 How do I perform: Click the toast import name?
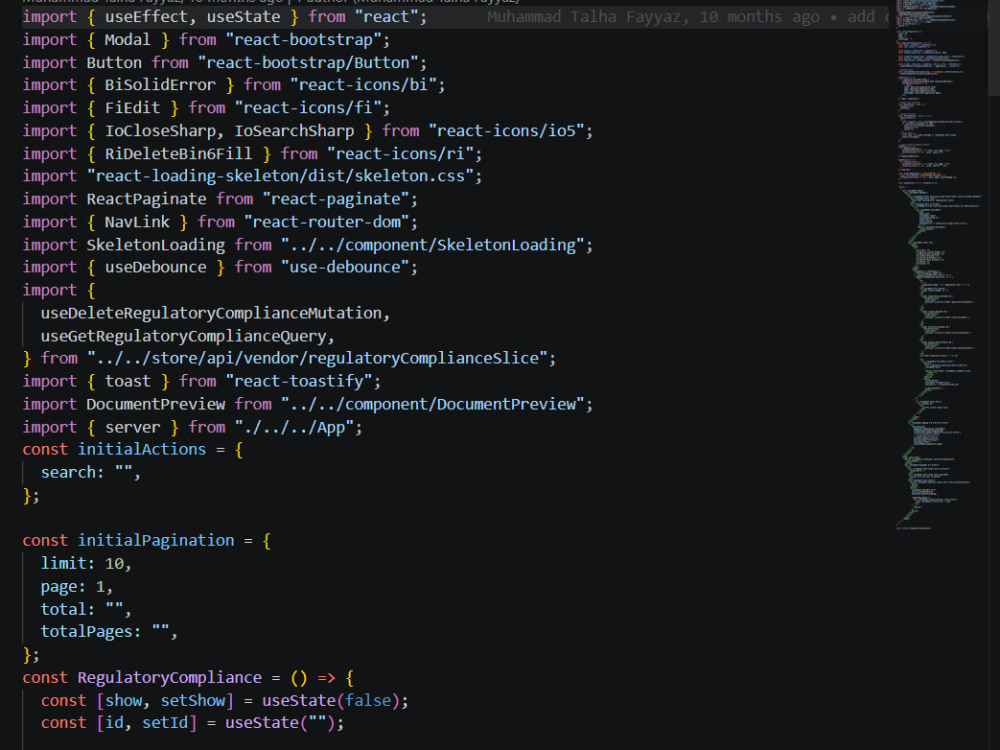[128, 381]
